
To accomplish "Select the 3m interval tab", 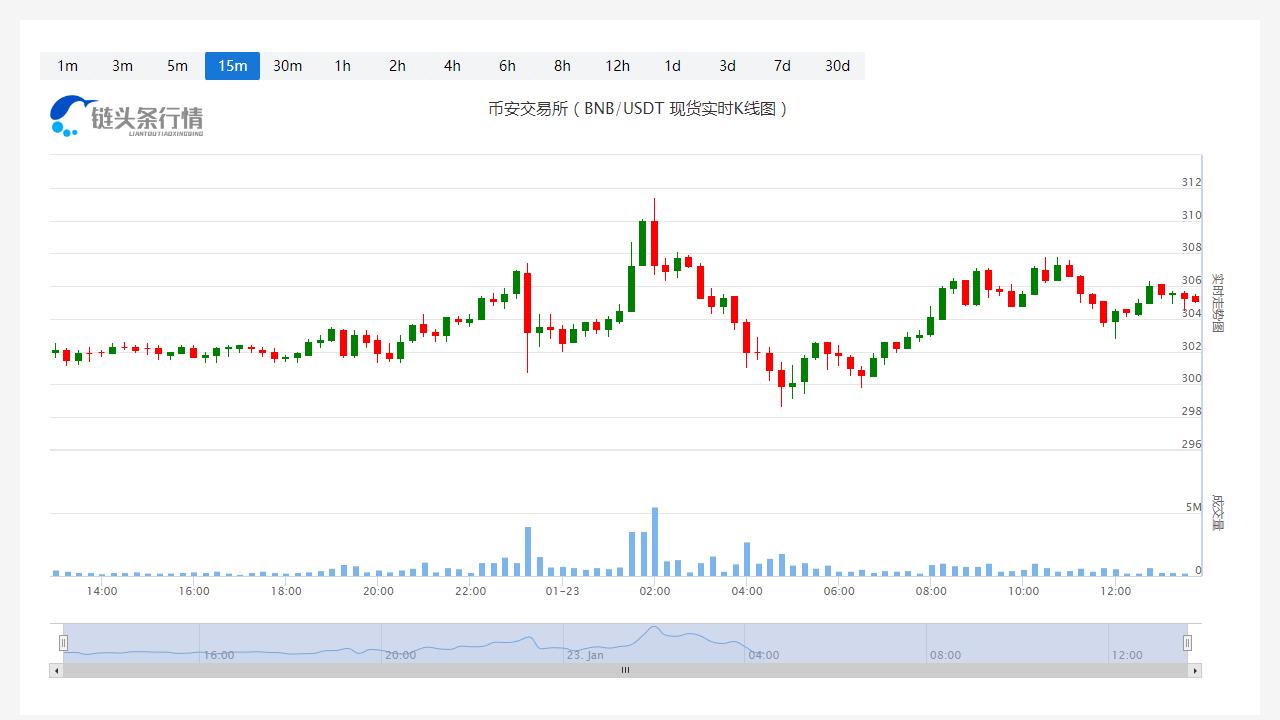I will click(x=122, y=66).
